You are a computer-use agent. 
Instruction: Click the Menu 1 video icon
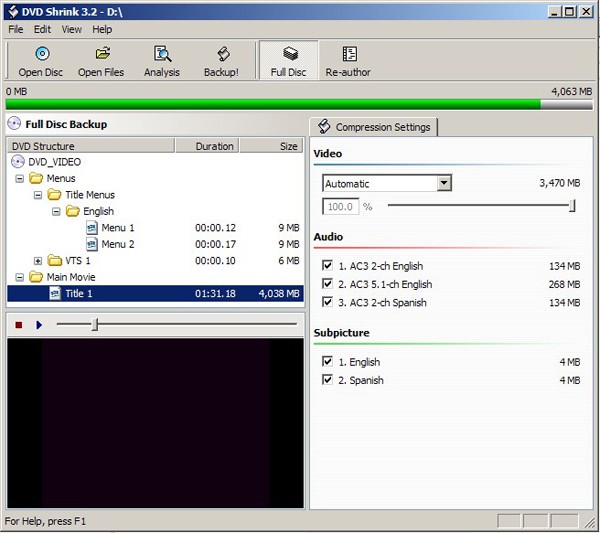coord(92,228)
